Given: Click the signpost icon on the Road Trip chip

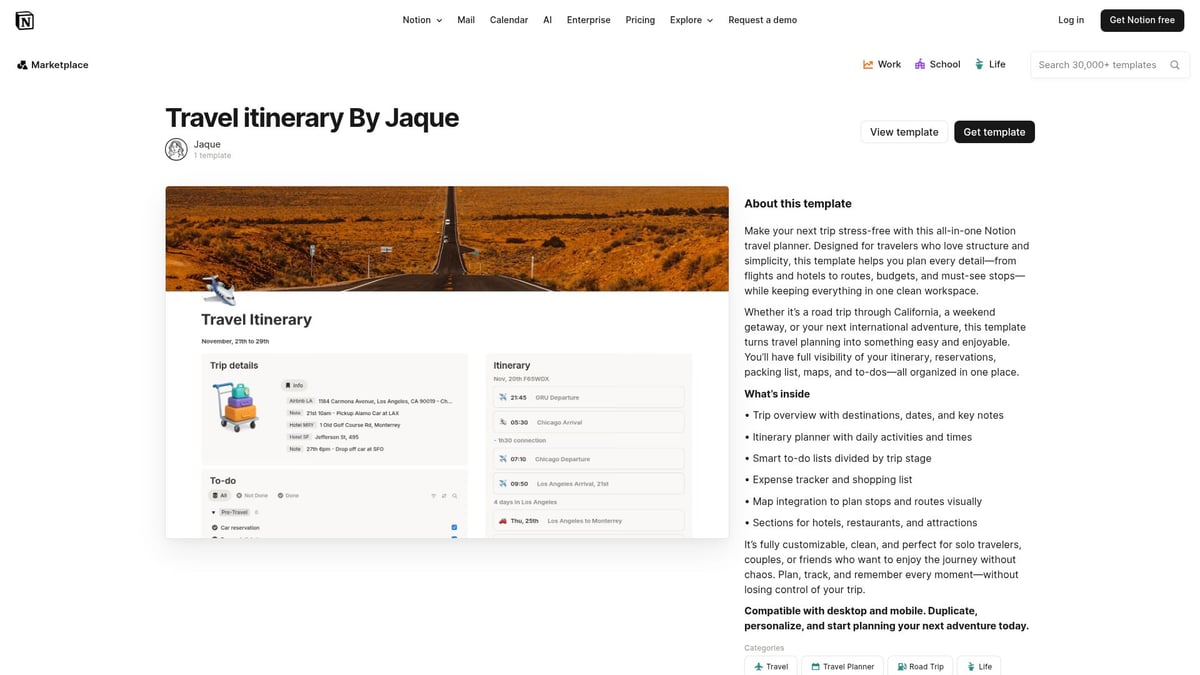Looking at the screenshot, I should (x=904, y=667).
